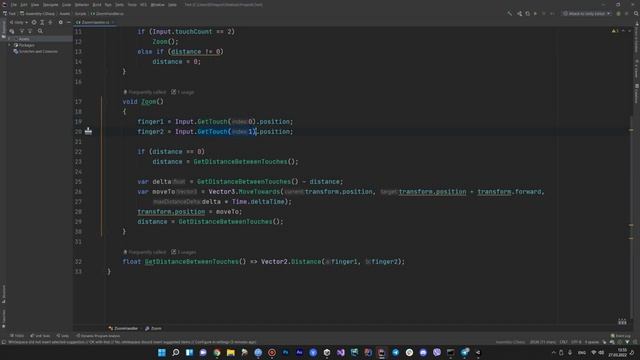Image resolution: width=640 pixels, height=360 pixels.
Task: Click Assembly-CSharp project context in status bar
Action: click(511, 342)
